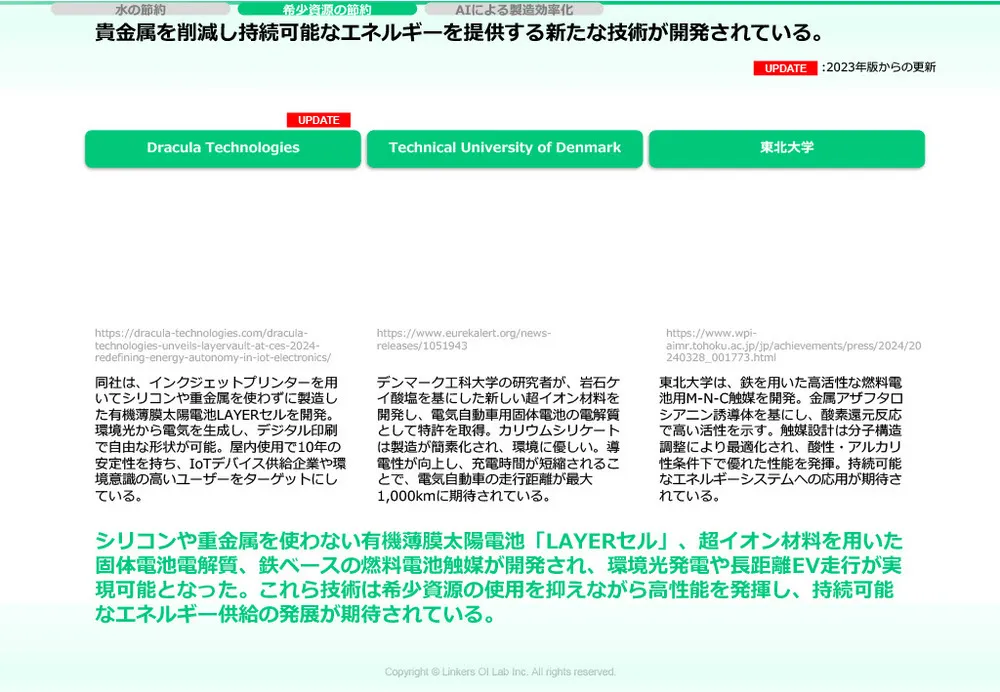Click the Linkers OI Lab copyright footer
This screenshot has width=1000, height=692.
coord(500,672)
